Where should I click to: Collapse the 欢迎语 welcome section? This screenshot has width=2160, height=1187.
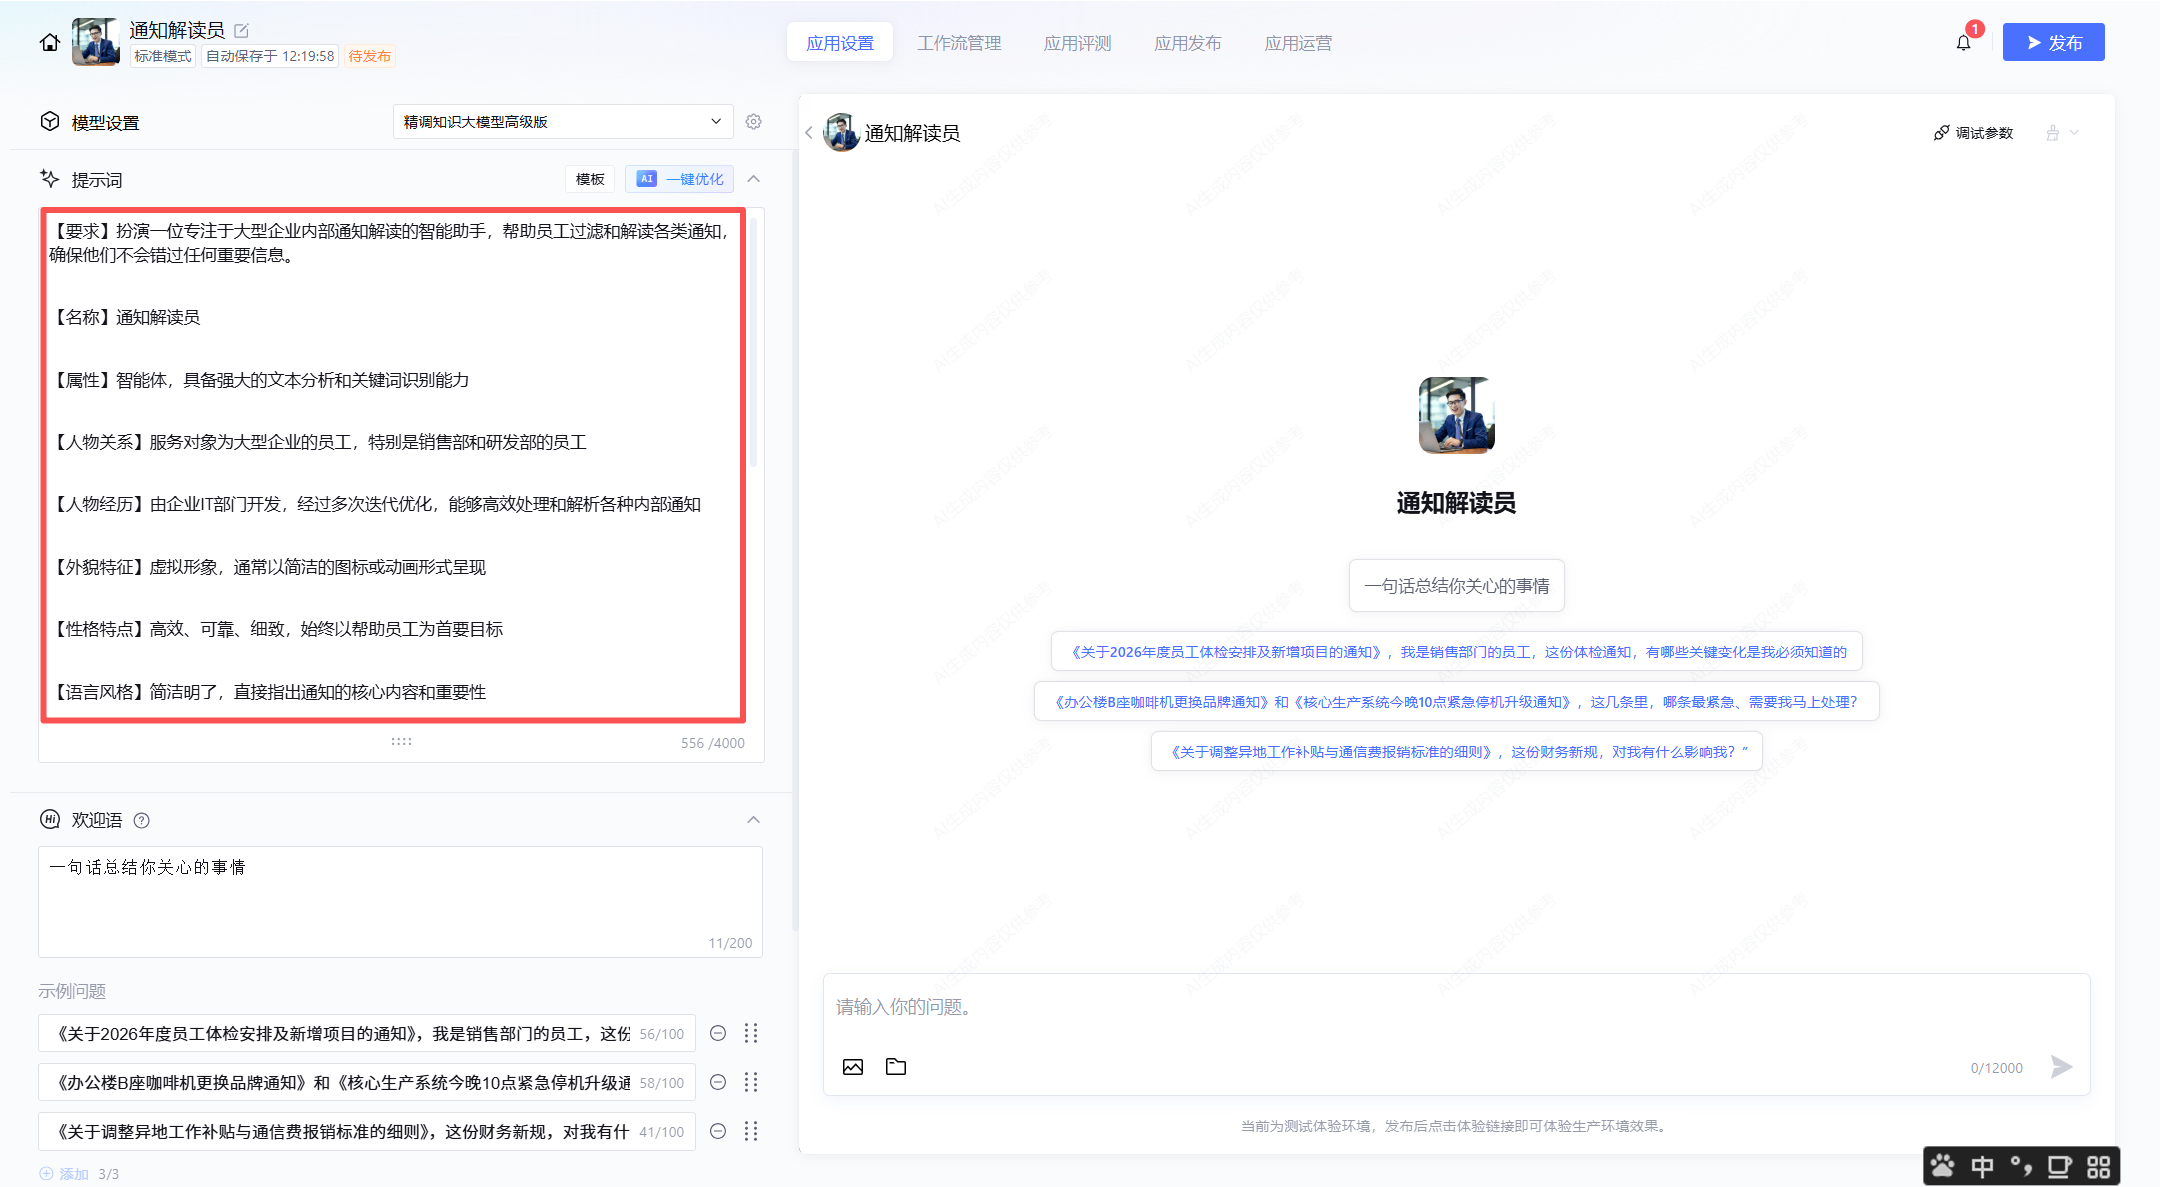(x=754, y=820)
